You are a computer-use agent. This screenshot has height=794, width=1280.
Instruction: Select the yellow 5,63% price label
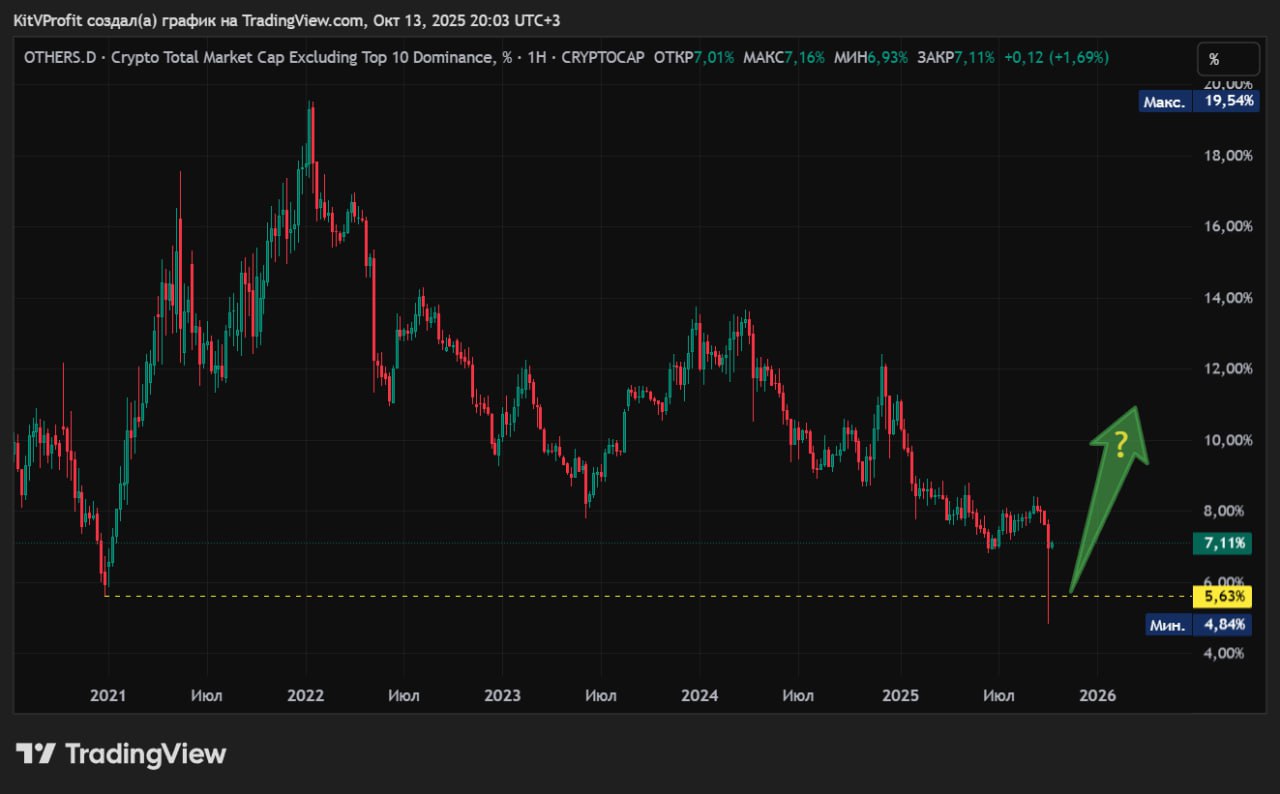click(x=1225, y=597)
